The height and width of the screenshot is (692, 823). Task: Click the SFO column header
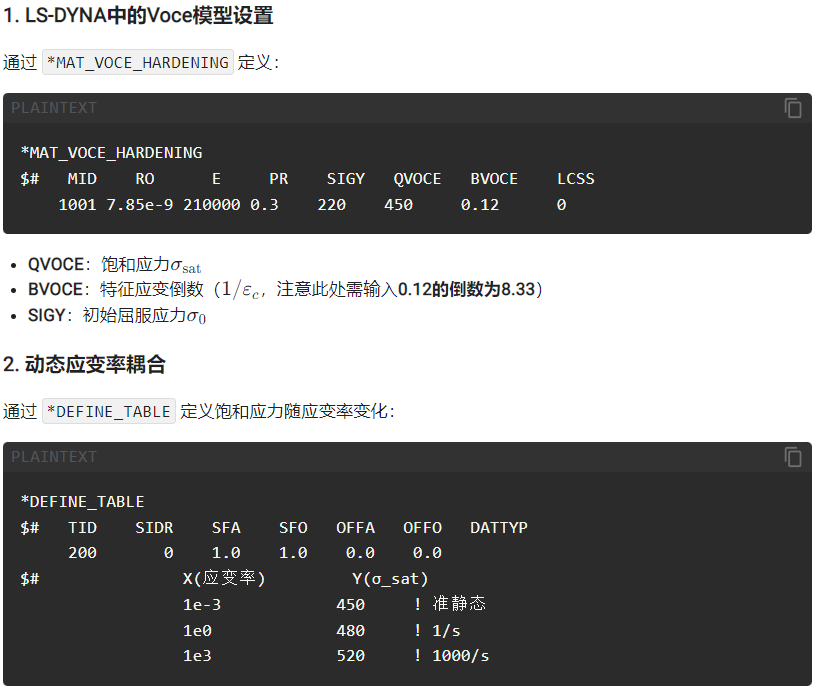coord(293,528)
